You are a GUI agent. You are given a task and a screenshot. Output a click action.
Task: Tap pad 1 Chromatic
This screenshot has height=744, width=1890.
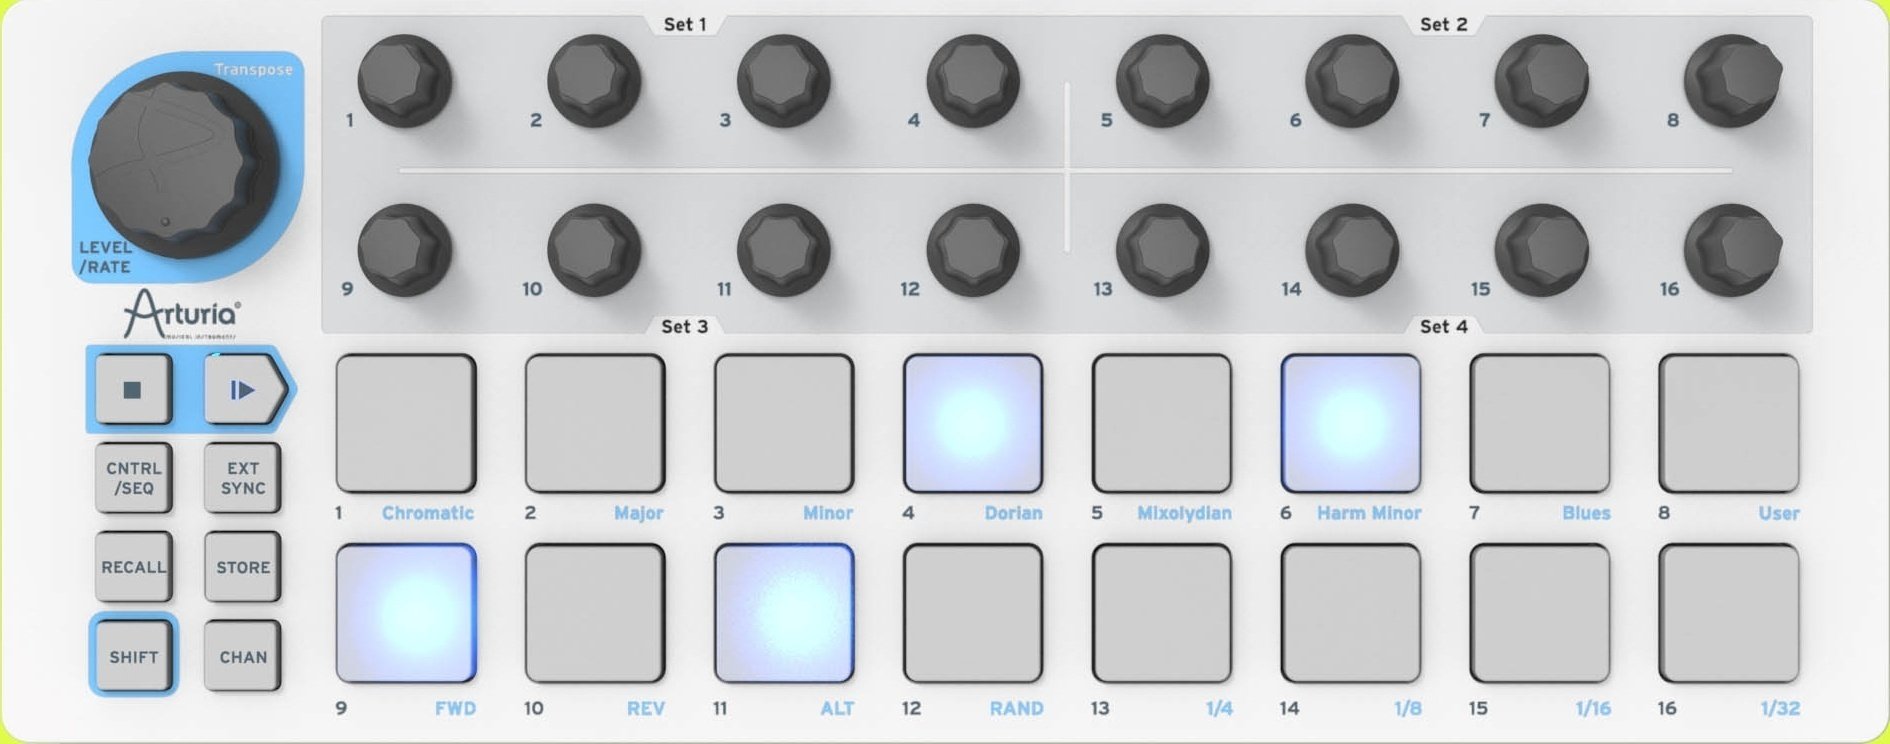405,423
